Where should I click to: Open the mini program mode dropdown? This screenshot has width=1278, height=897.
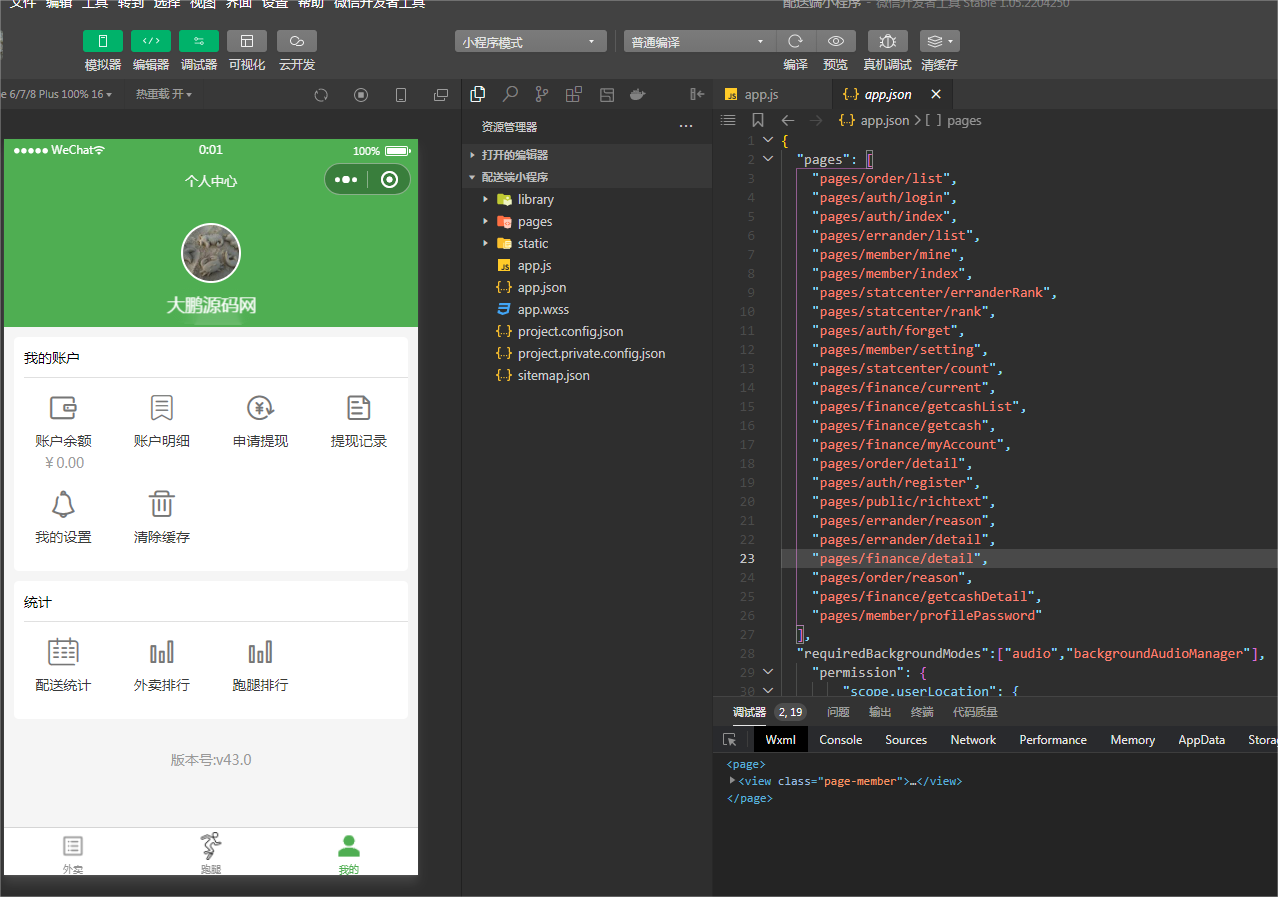[530, 42]
